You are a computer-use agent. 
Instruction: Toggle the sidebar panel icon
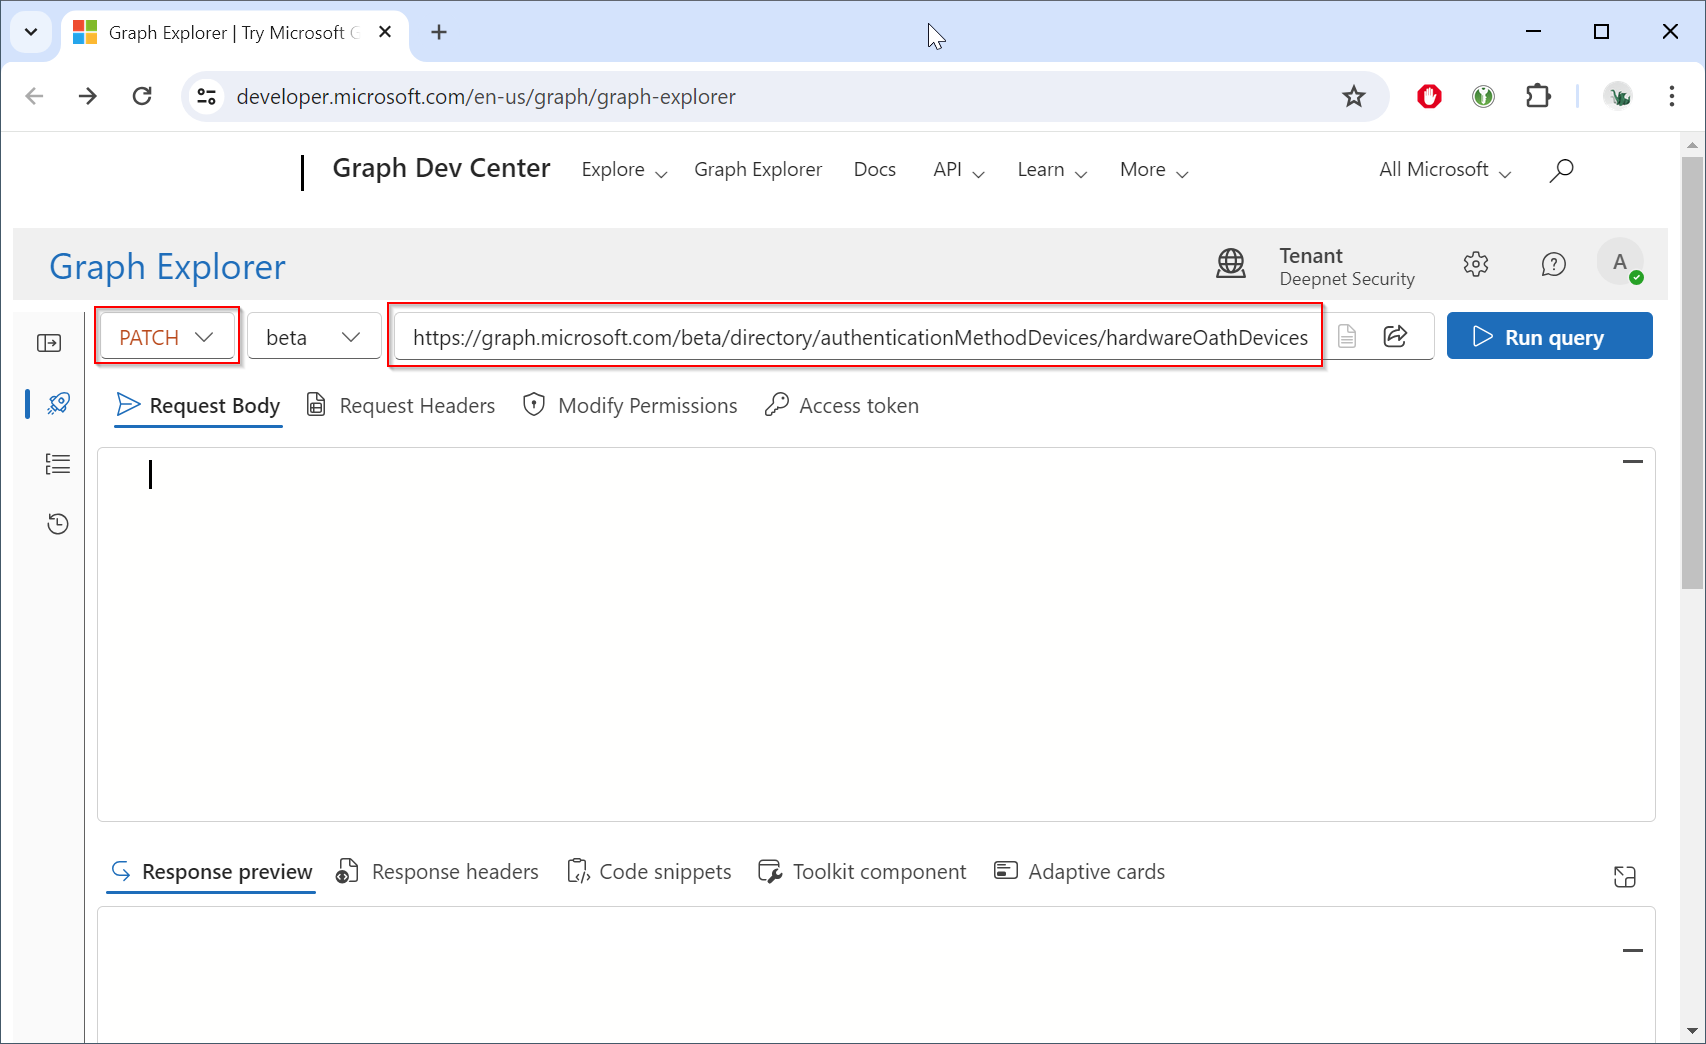pyautogui.click(x=49, y=344)
